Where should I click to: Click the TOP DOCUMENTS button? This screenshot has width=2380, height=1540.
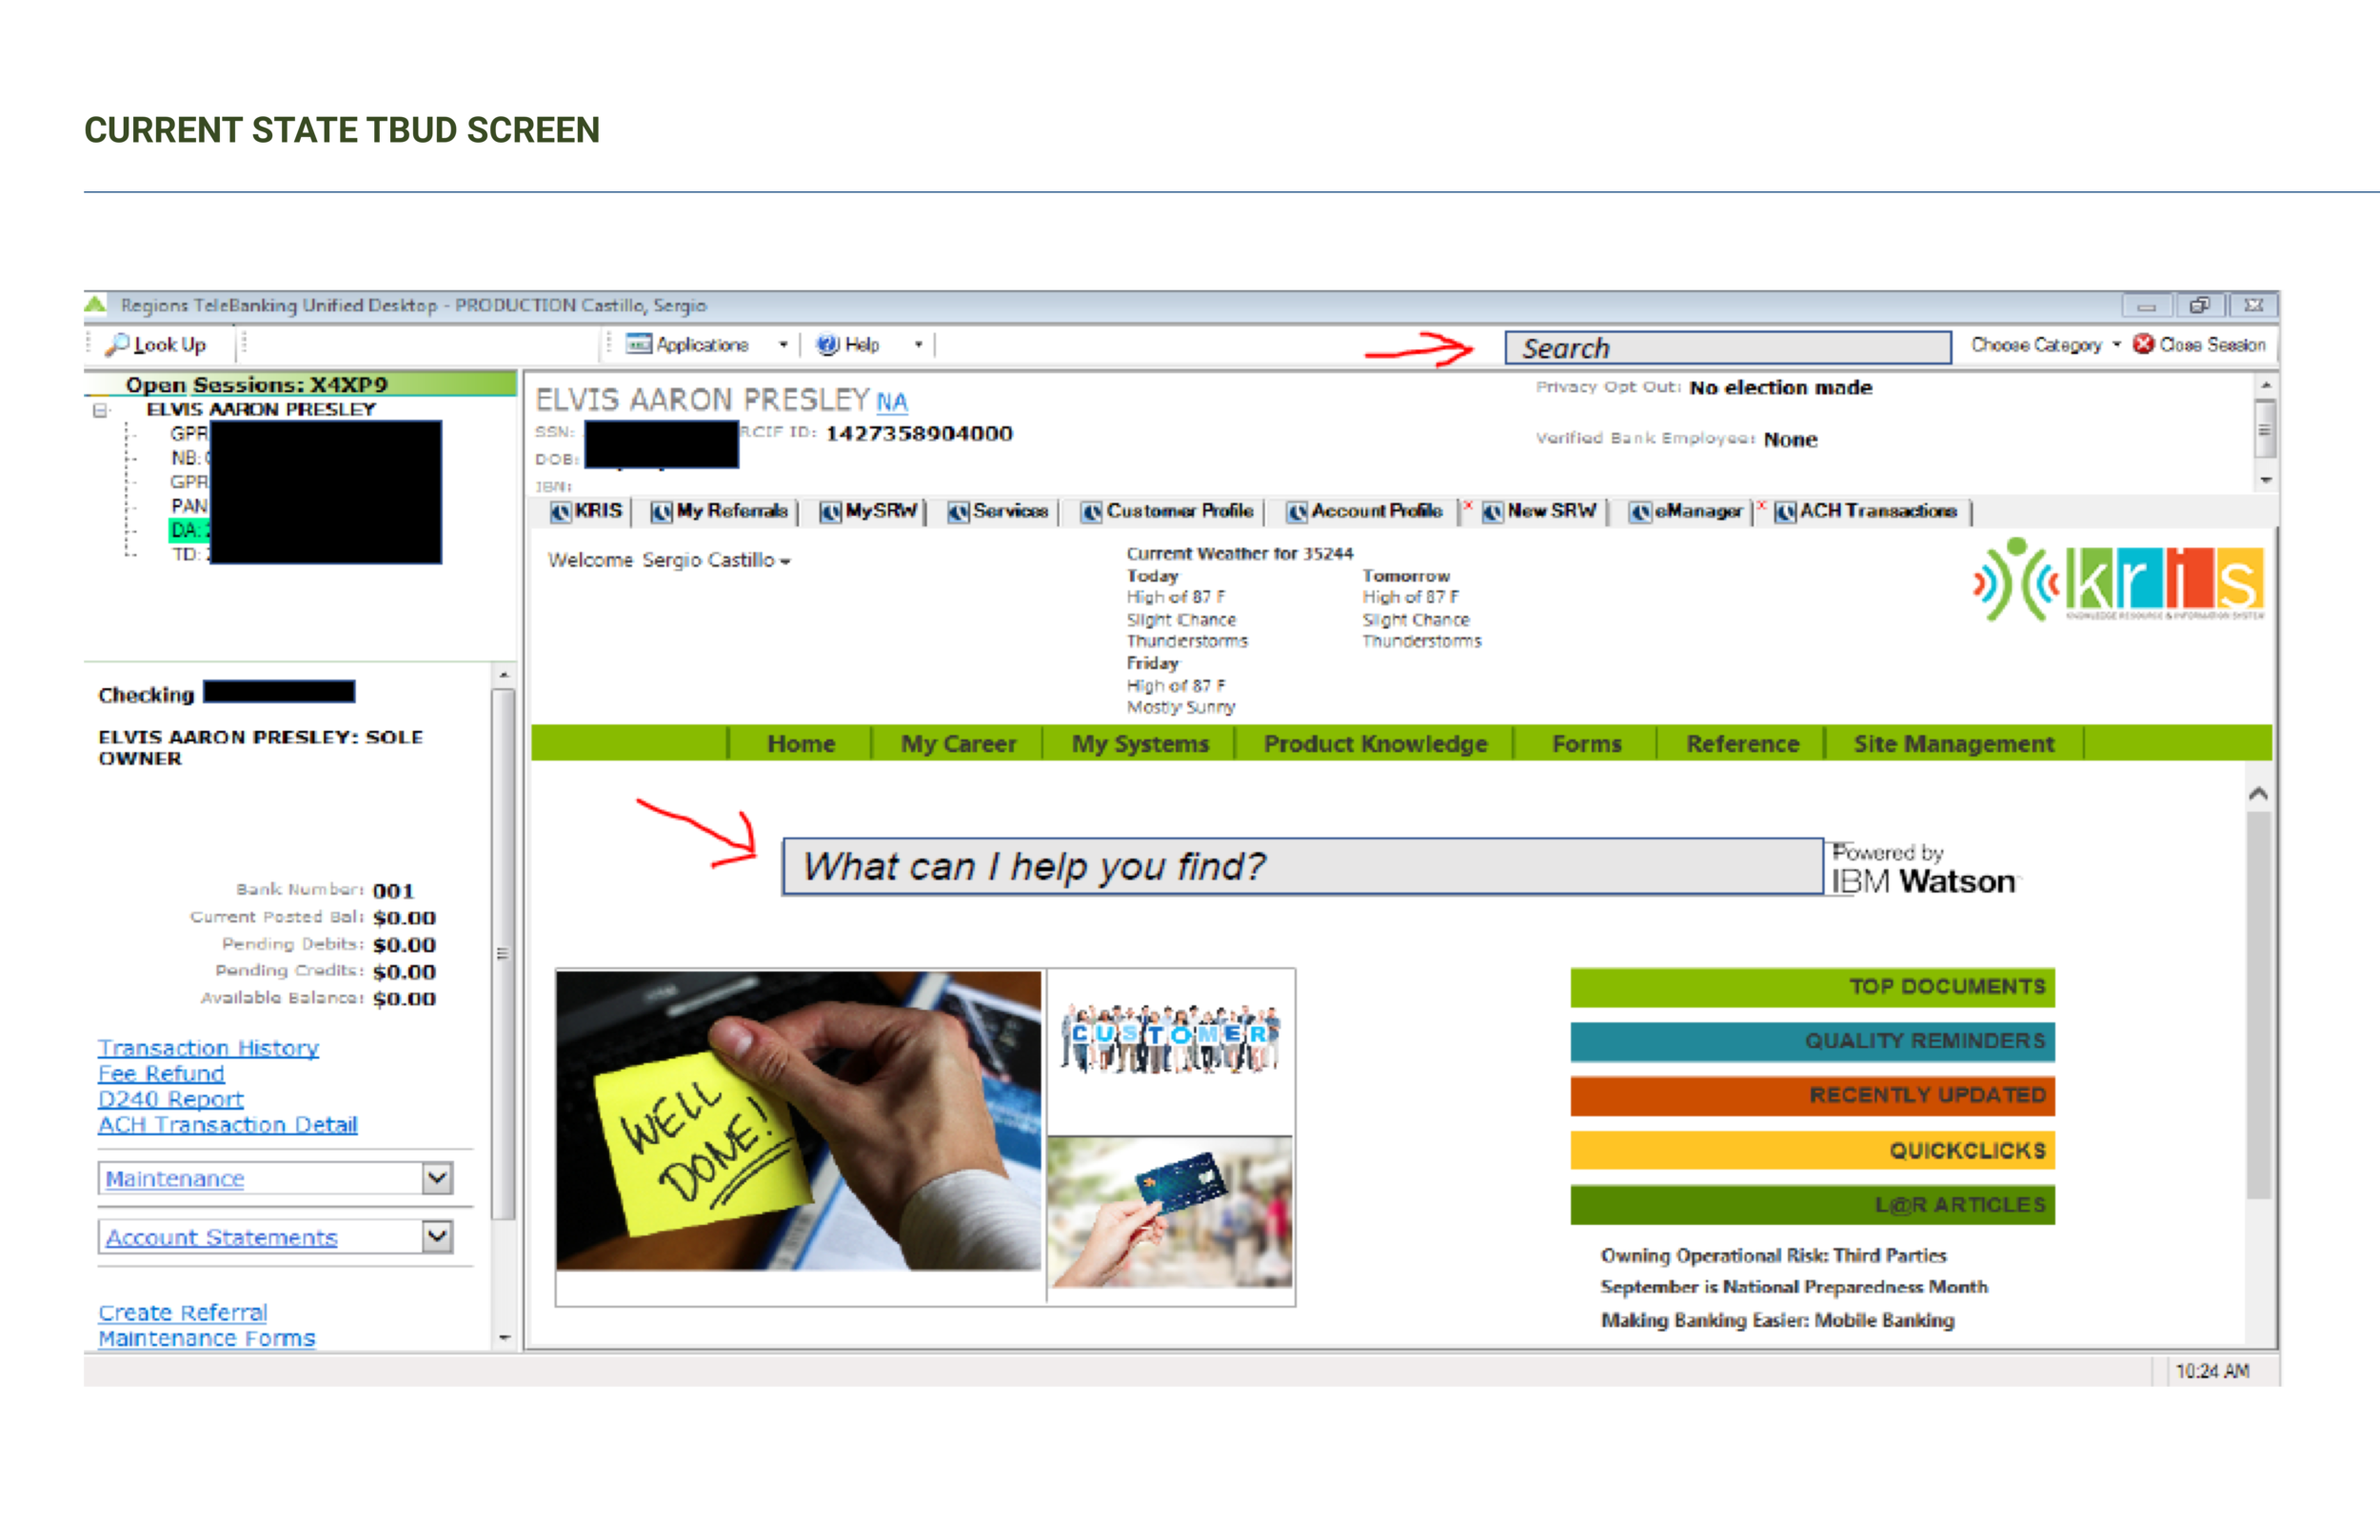[1812, 987]
